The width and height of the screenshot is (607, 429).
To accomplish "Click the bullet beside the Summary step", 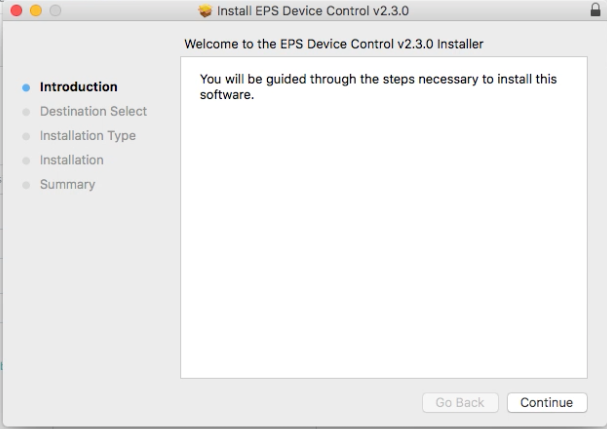I will [25, 185].
